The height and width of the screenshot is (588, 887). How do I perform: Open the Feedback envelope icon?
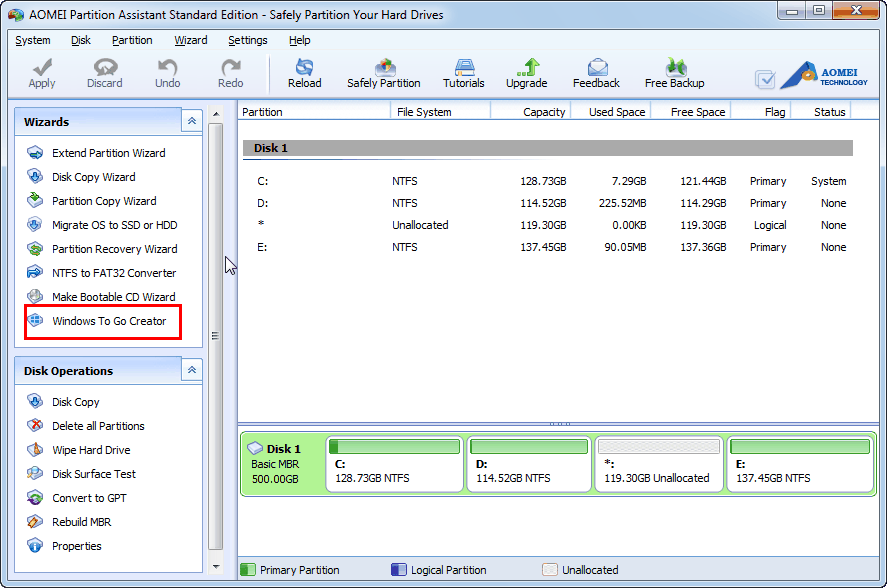click(x=597, y=67)
